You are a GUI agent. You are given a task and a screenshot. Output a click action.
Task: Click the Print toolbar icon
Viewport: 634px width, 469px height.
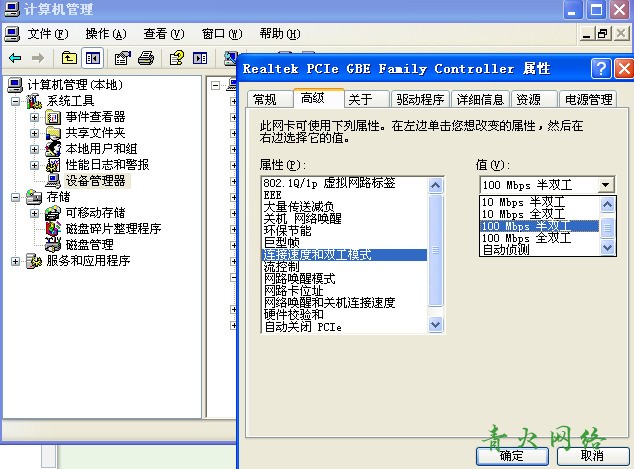(146, 58)
